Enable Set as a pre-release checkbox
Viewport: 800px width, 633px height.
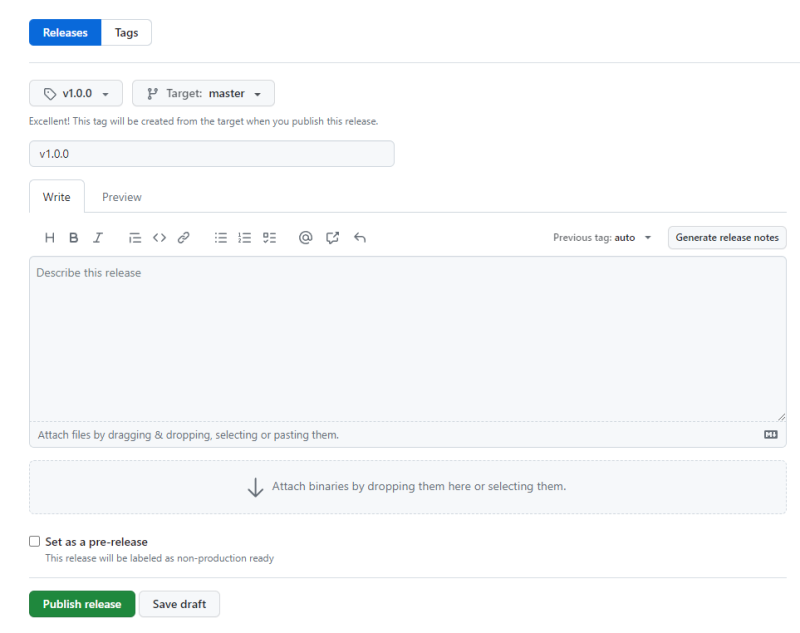tap(35, 541)
